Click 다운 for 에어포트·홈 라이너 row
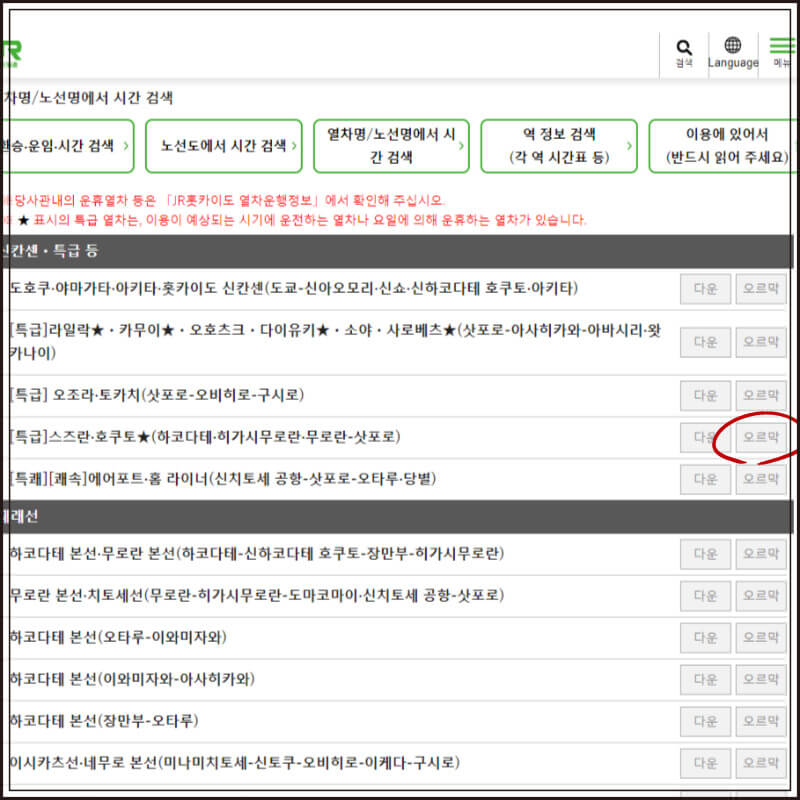800x800 pixels. (705, 479)
